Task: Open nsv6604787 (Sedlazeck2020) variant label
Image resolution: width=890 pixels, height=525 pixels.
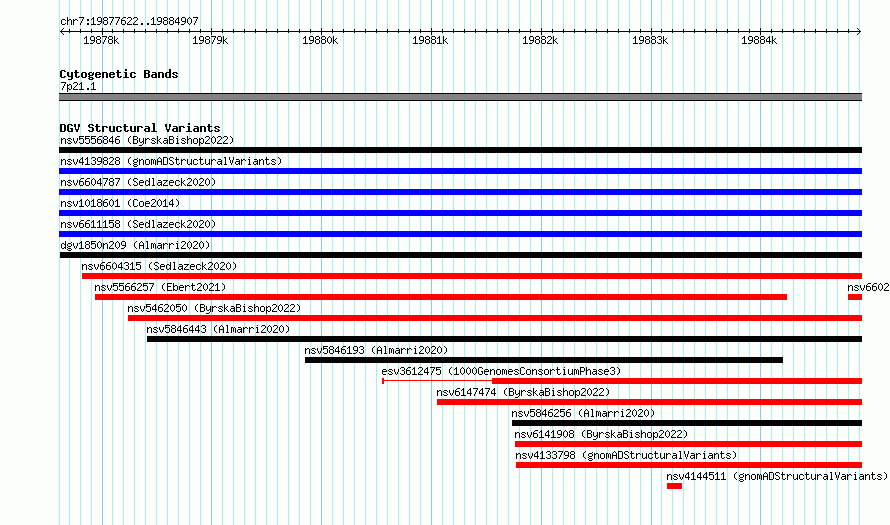Action: (x=138, y=182)
